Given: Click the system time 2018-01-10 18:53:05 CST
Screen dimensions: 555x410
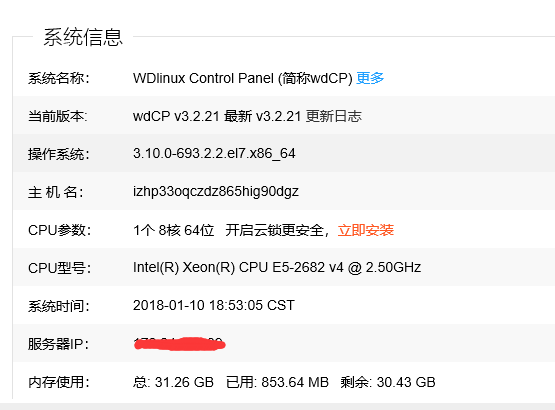Looking at the screenshot, I should [x=214, y=305].
